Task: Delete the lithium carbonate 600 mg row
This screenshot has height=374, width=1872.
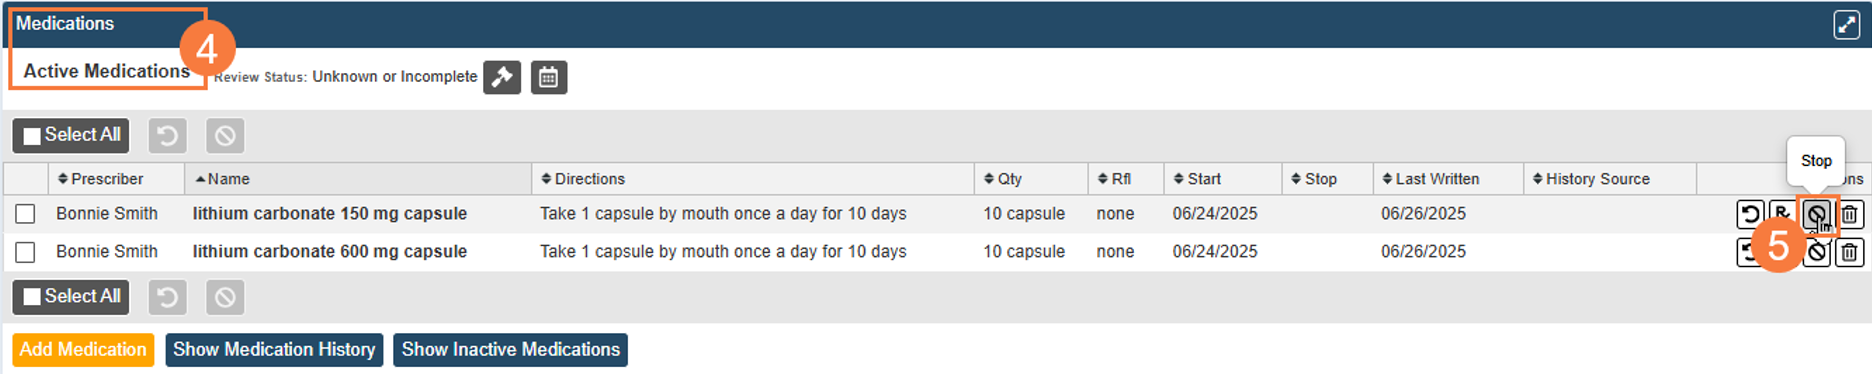Action: point(1850,253)
